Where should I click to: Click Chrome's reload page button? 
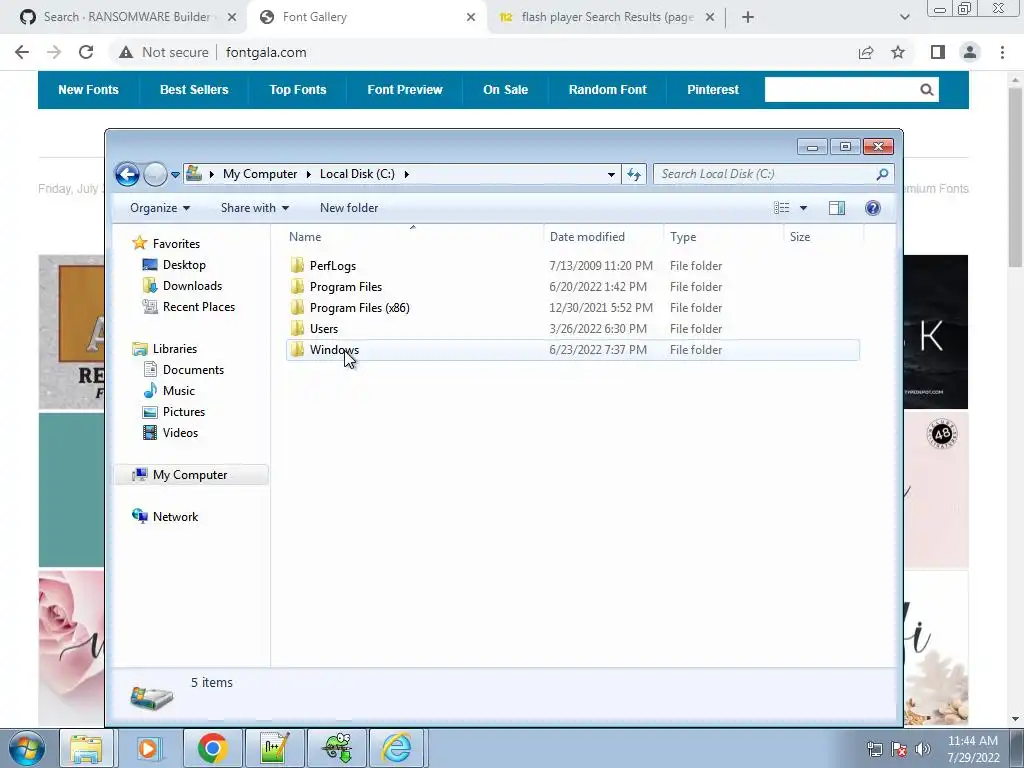coord(86,52)
